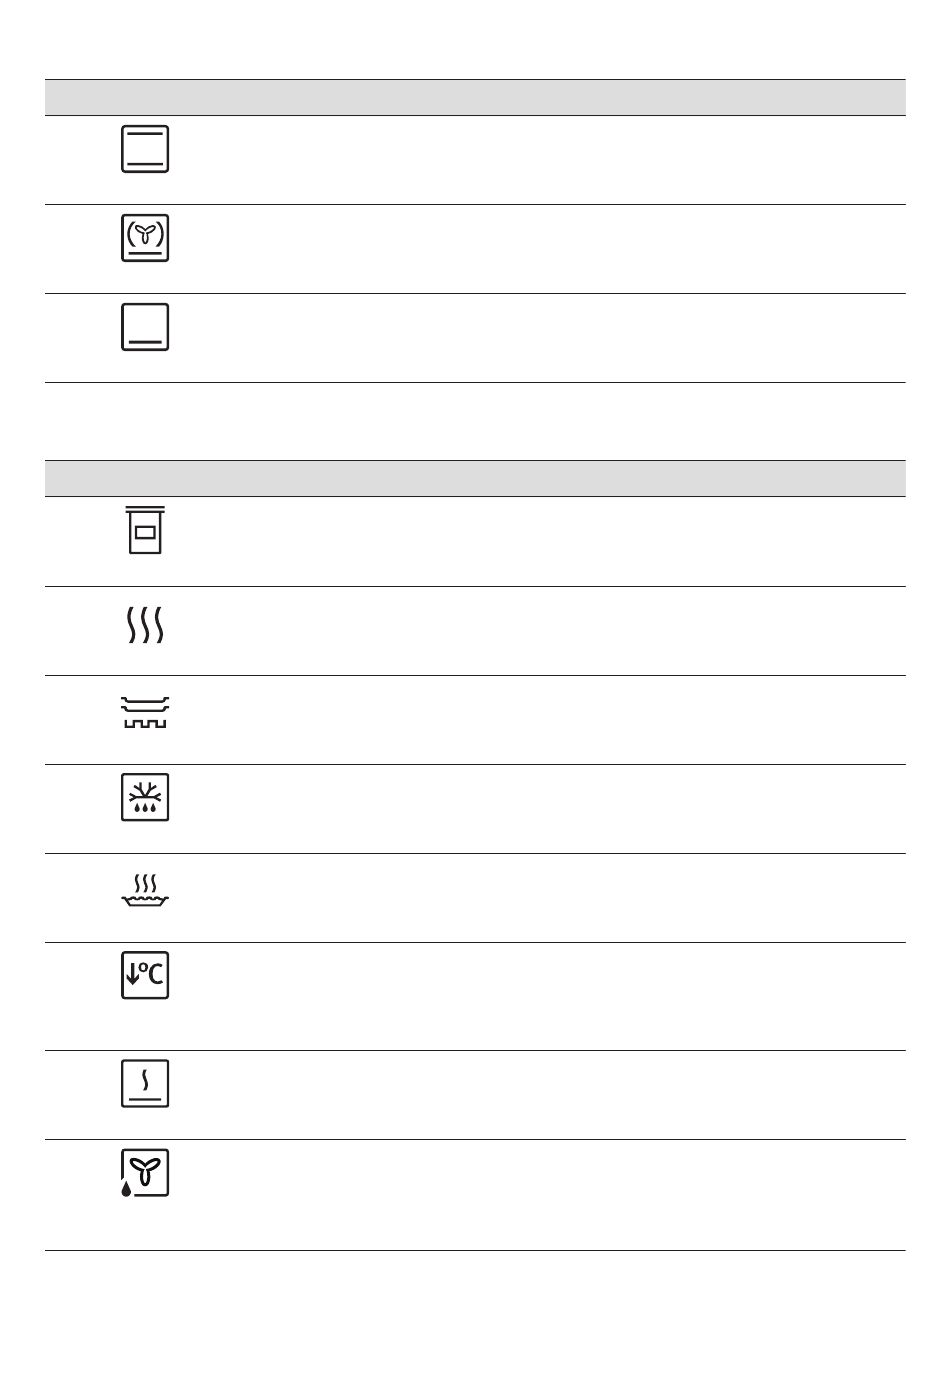Choose the fan with bottom heat pizza icon
This screenshot has width=950, height=1374.
point(145,238)
